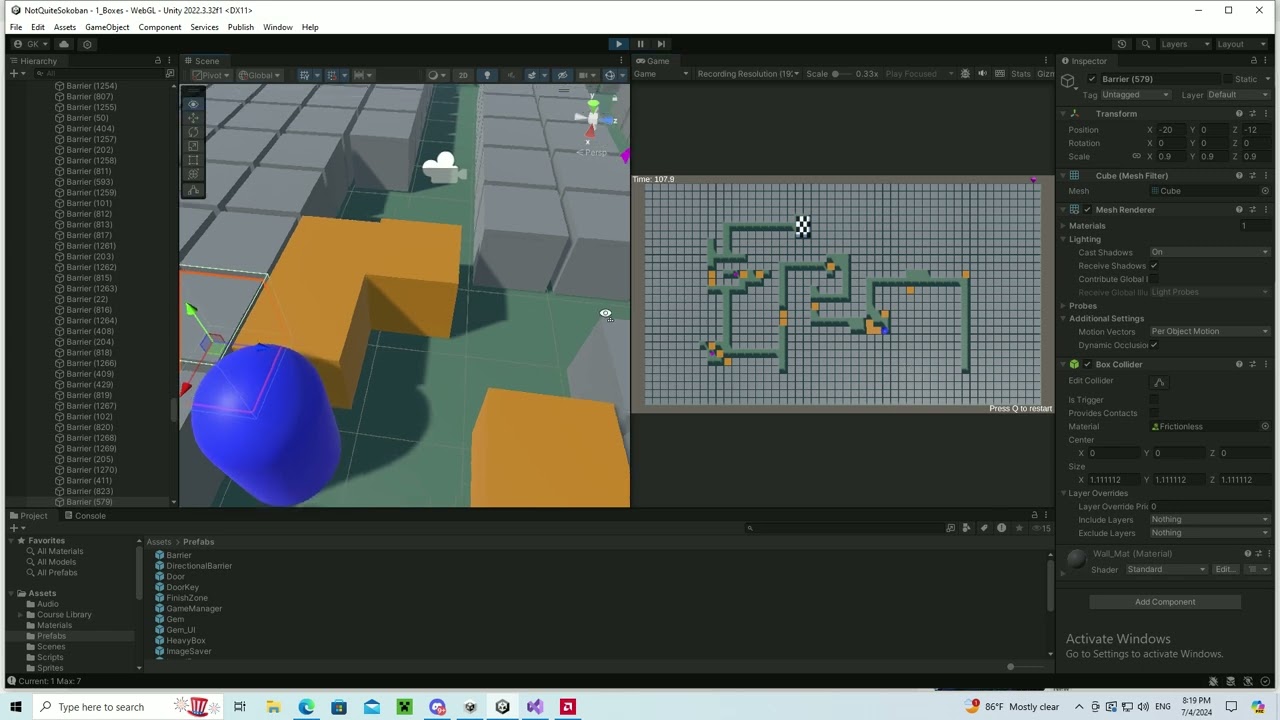
Task: Adjust the asset preview size slider in Project panel
Action: click(1010, 666)
